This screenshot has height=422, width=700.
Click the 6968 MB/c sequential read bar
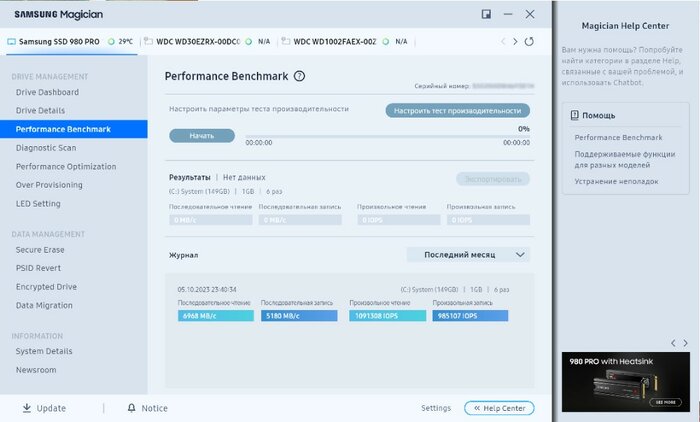(216, 316)
